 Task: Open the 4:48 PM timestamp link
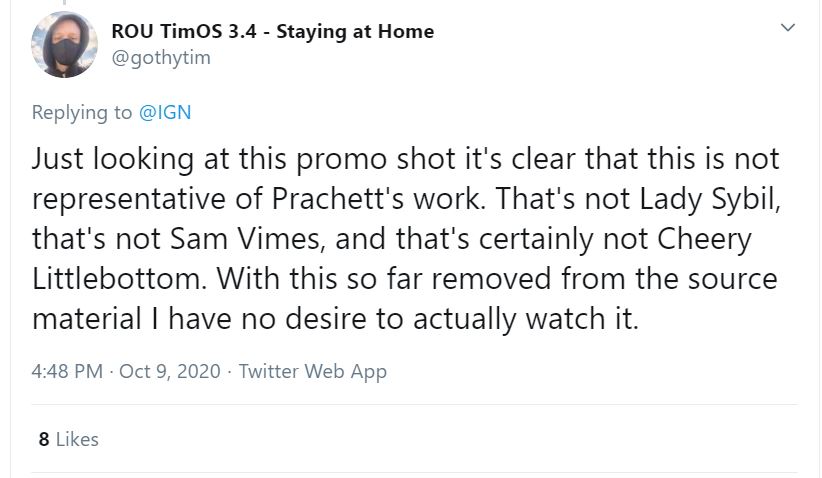coord(67,371)
